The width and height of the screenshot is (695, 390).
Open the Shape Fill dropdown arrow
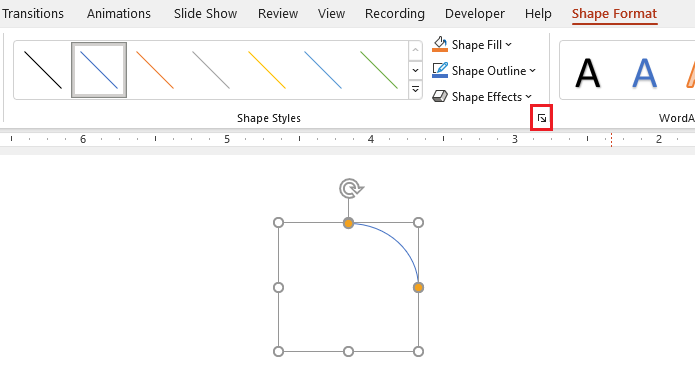508,44
